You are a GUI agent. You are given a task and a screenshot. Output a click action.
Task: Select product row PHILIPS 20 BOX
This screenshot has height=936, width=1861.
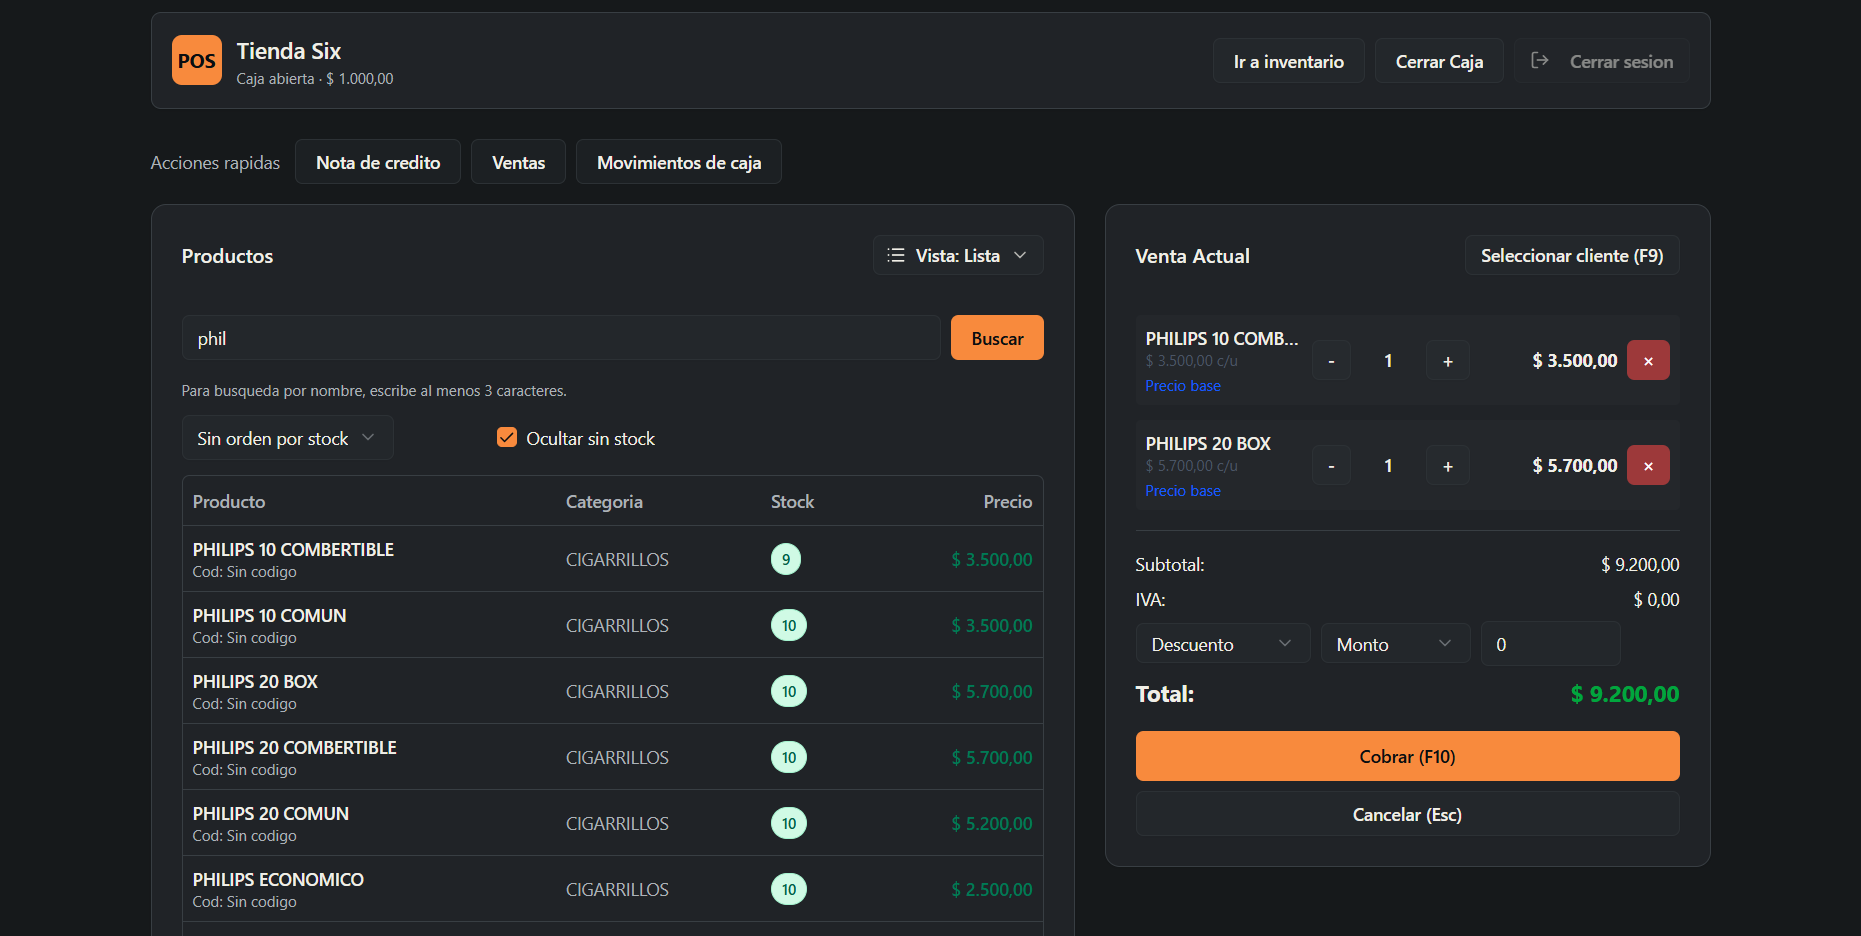(x=612, y=691)
